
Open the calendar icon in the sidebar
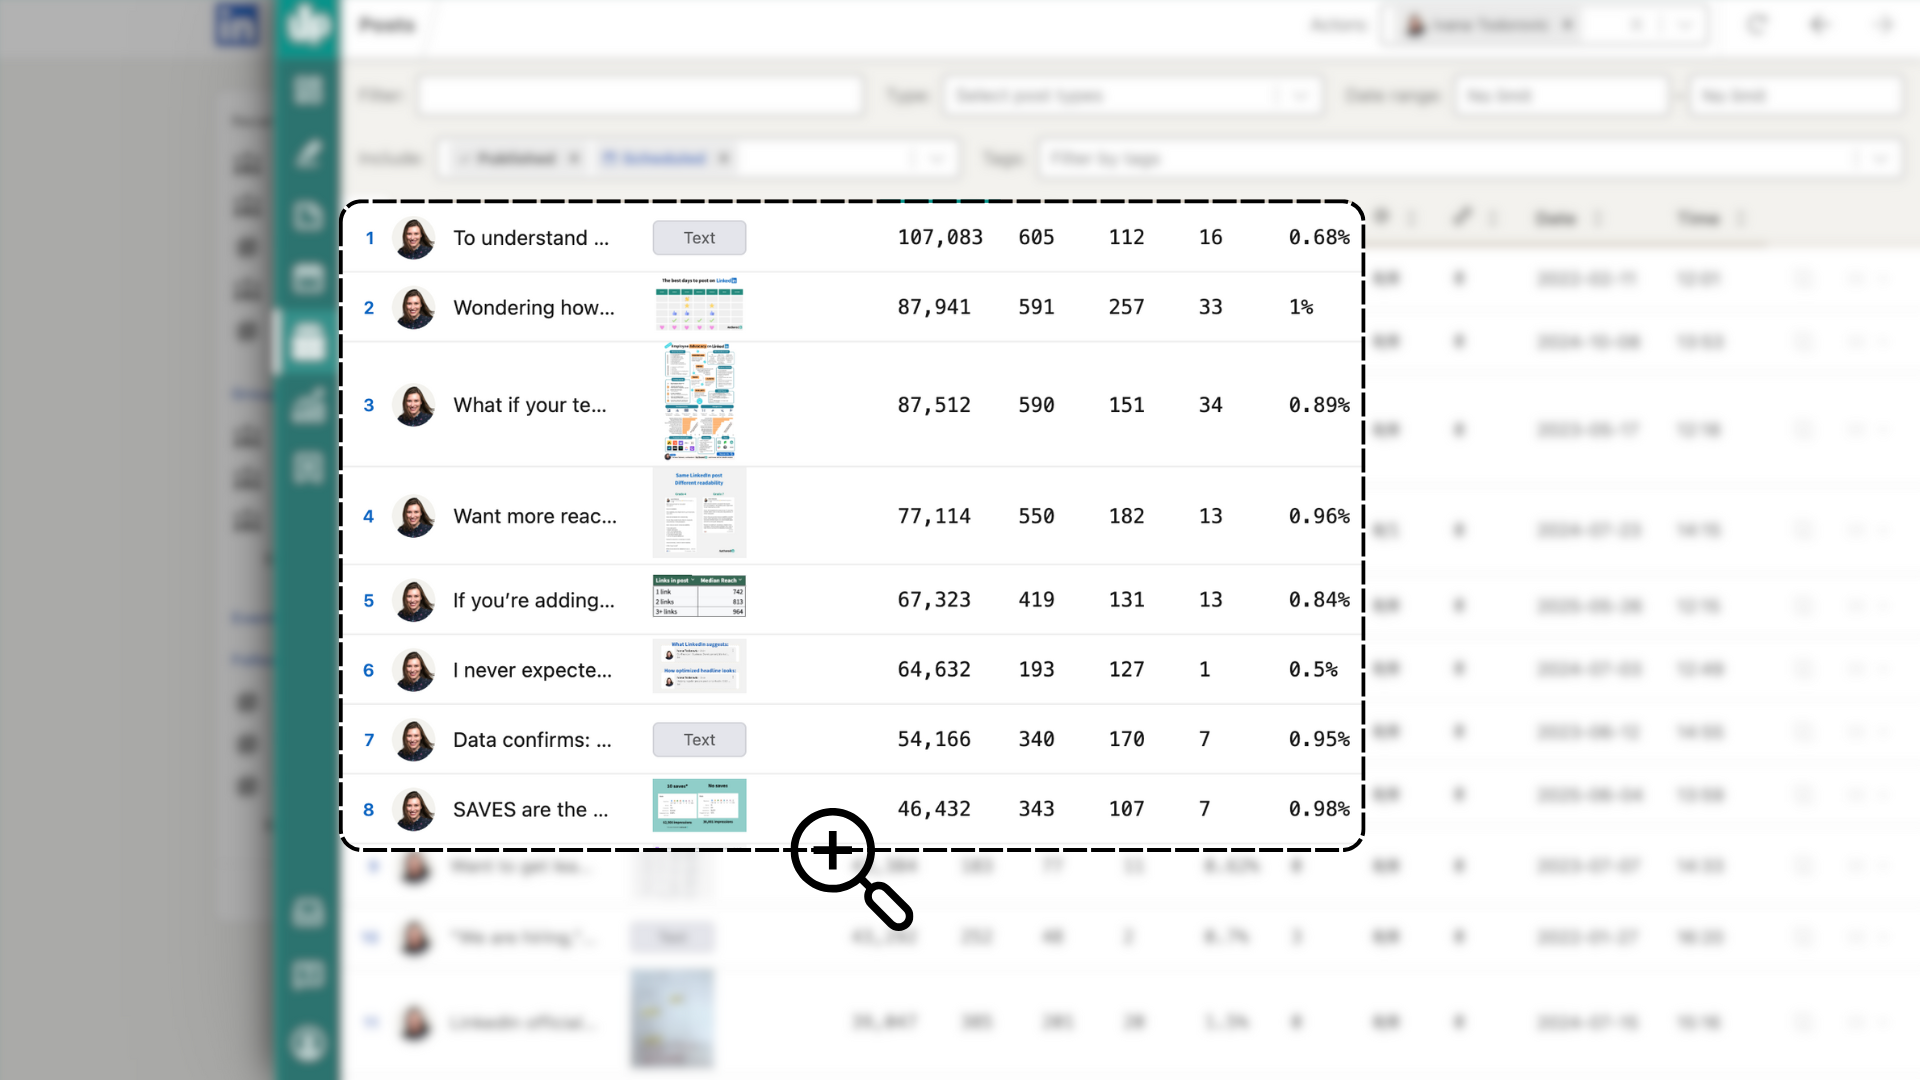click(308, 279)
